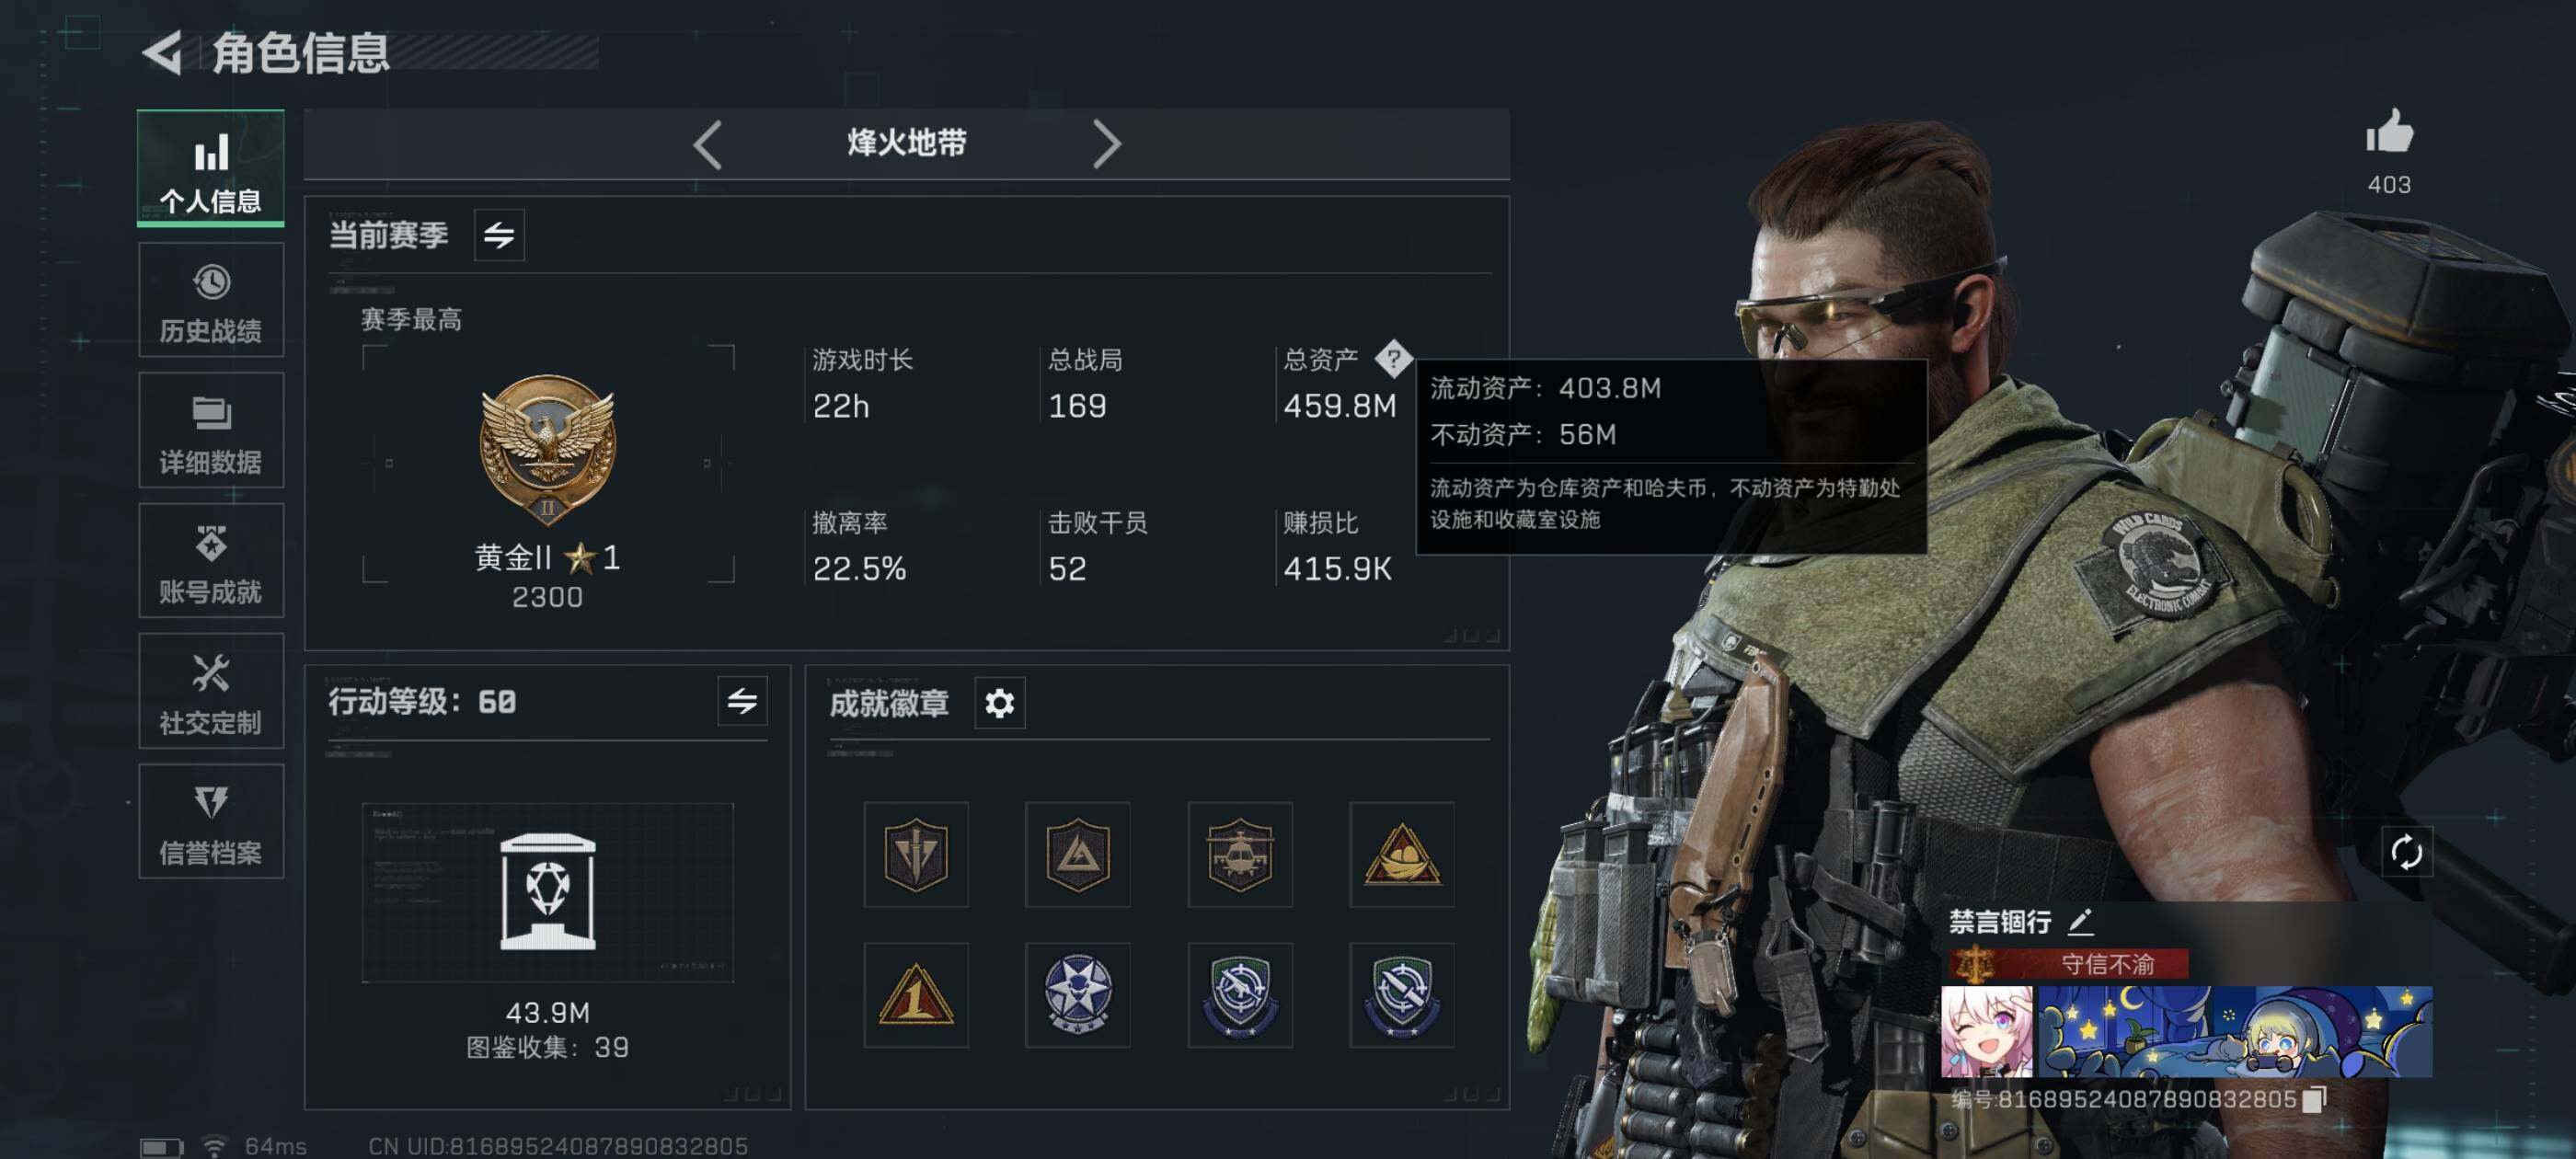Toggle the operation level swap button
This screenshot has height=1159, width=2576.
coord(742,701)
